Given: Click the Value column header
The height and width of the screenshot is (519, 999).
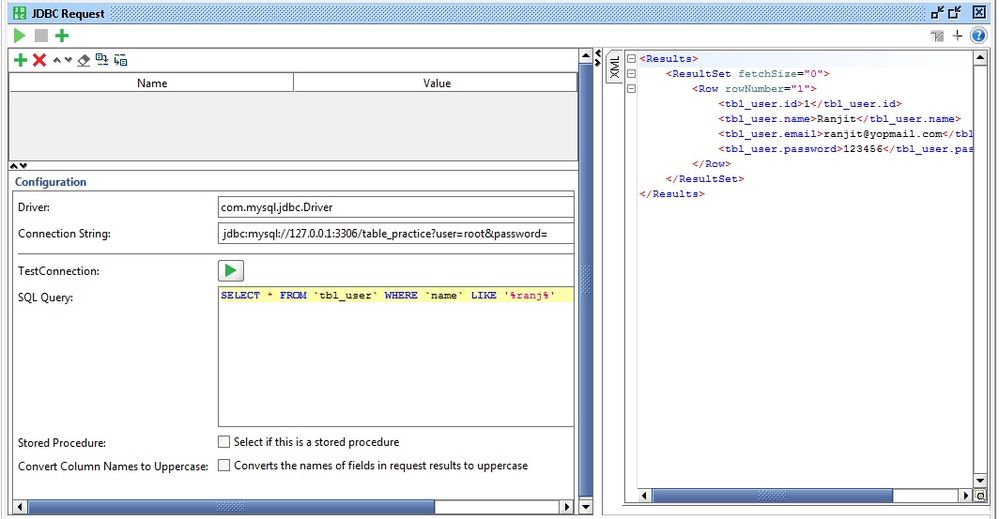Looking at the screenshot, I should click(436, 83).
